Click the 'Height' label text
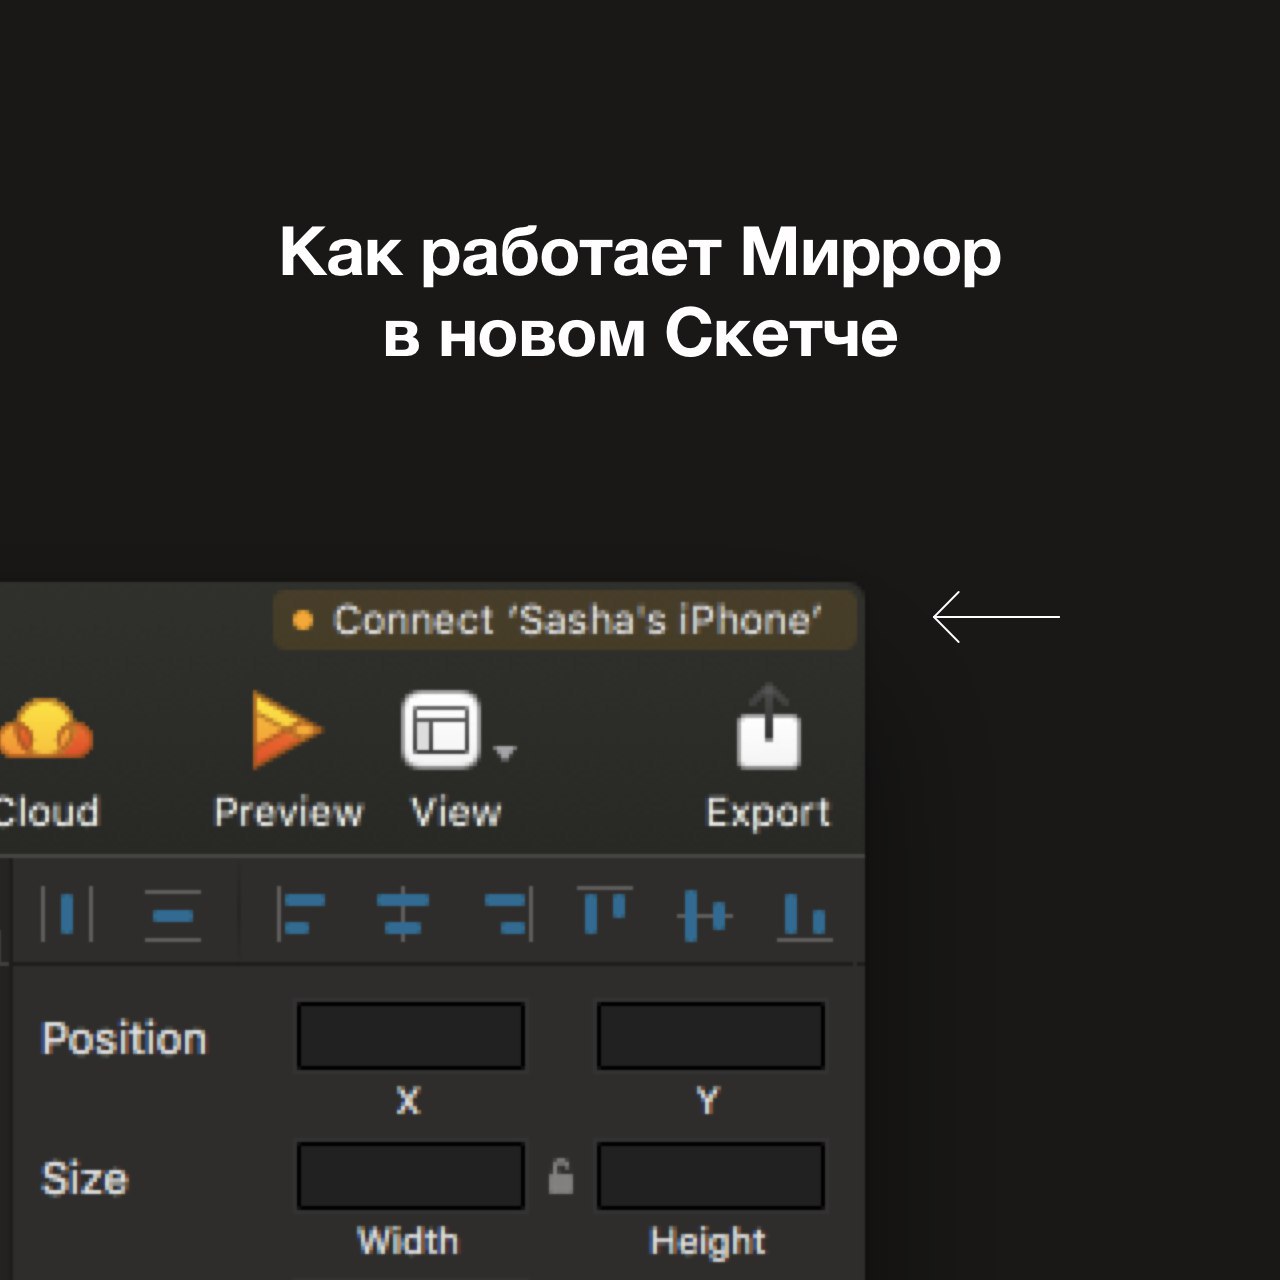This screenshot has width=1280, height=1280. [x=708, y=1242]
